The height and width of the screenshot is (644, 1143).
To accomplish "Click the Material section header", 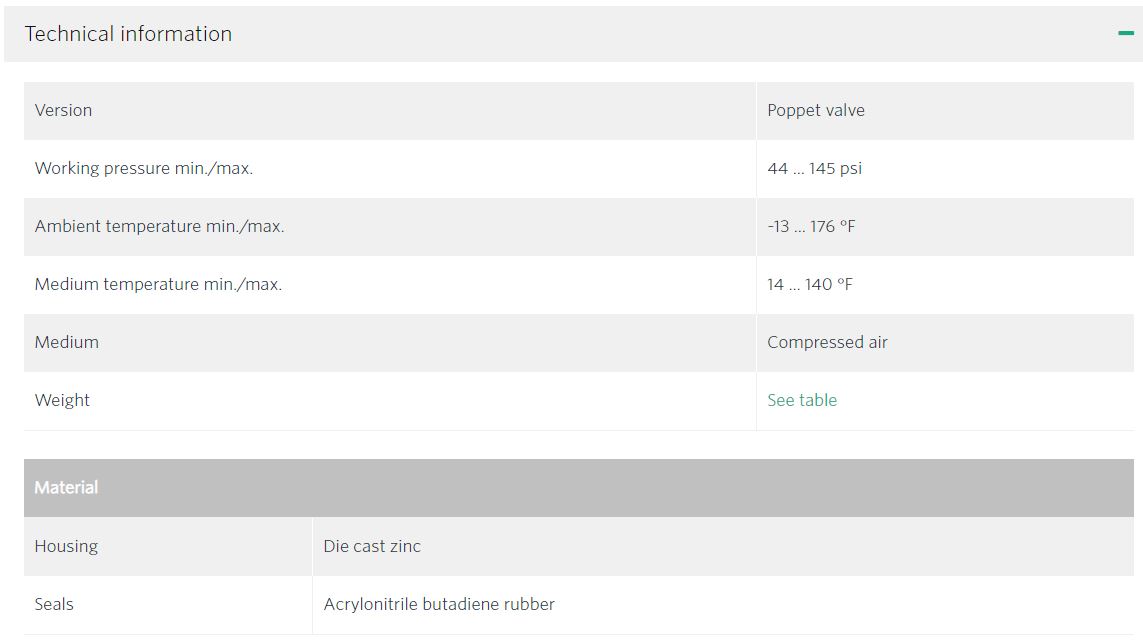I will (x=579, y=488).
